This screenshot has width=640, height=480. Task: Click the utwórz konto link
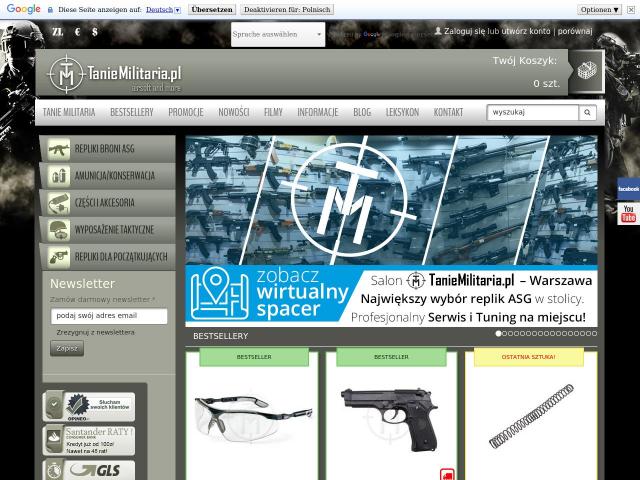(x=525, y=31)
